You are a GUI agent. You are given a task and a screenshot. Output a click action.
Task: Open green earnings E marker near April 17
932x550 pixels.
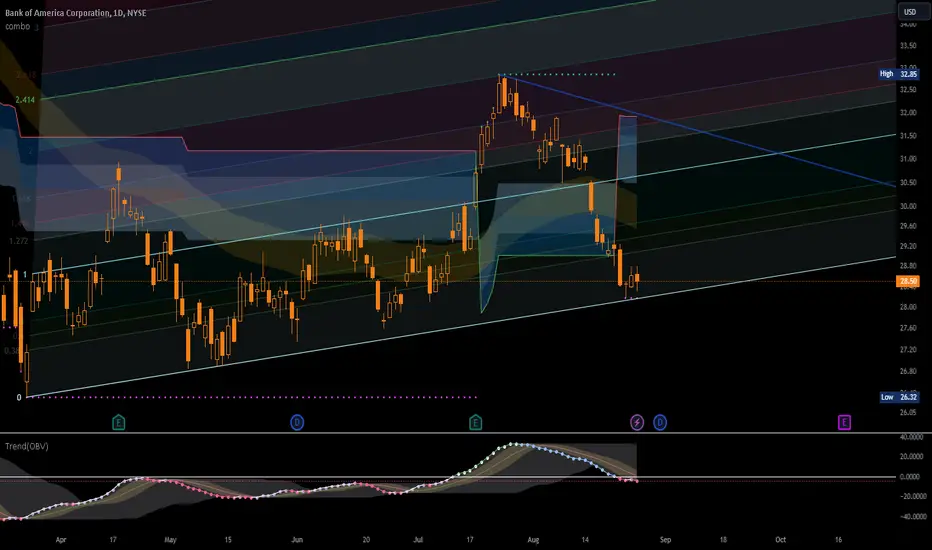pos(119,423)
